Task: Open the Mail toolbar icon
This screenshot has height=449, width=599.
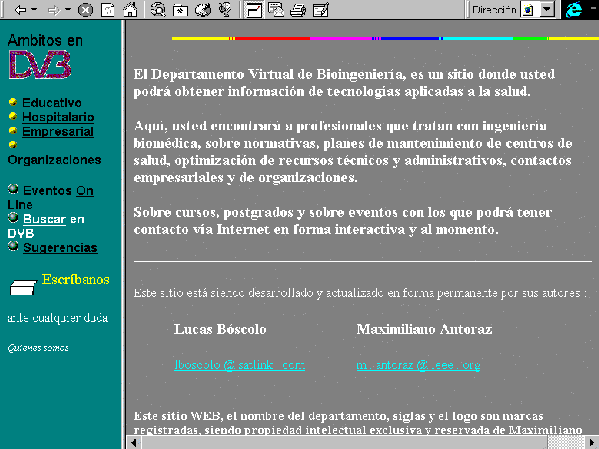Action: click(x=276, y=10)
